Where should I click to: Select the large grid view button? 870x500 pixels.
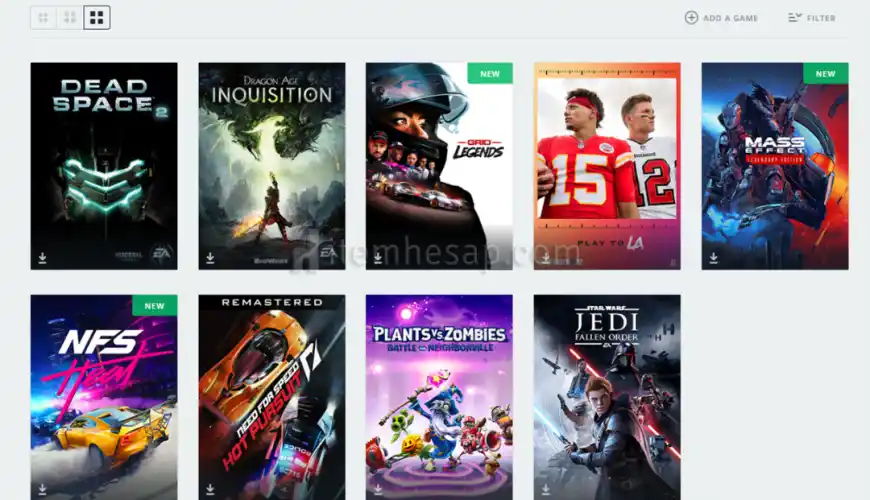click(97, 18)
